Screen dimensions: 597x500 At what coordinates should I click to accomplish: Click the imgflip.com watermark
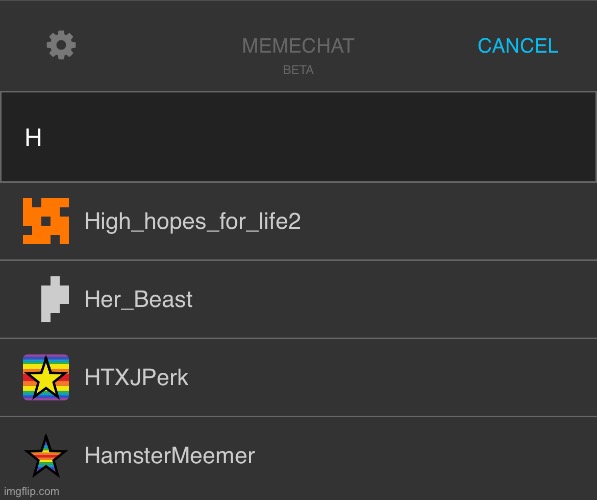click(x=32, y=491)
